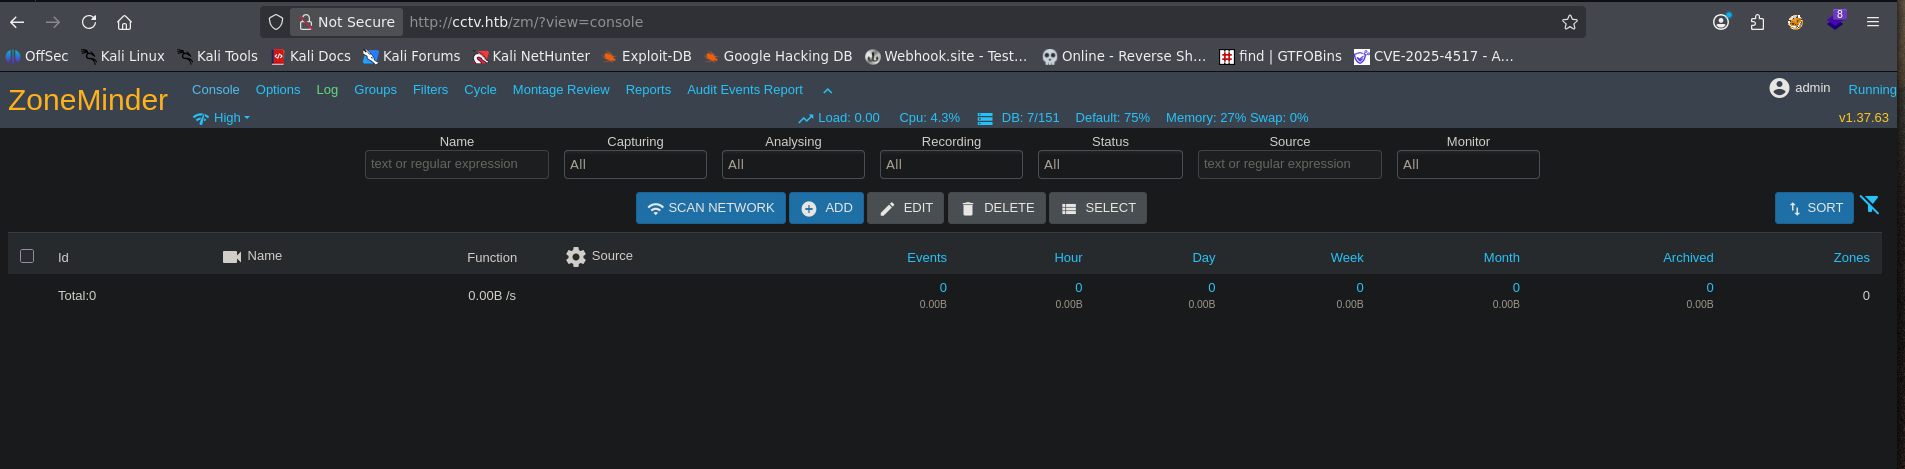The height and width of the screenshot is (469, 1905).
Task: Sort by the Month column header
Action: pyautogui.click(x=1502, y=258)
